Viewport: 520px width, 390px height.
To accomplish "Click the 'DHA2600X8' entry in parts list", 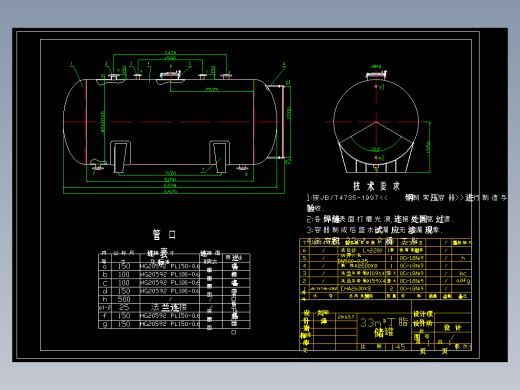I will click(x=355, y=288).
